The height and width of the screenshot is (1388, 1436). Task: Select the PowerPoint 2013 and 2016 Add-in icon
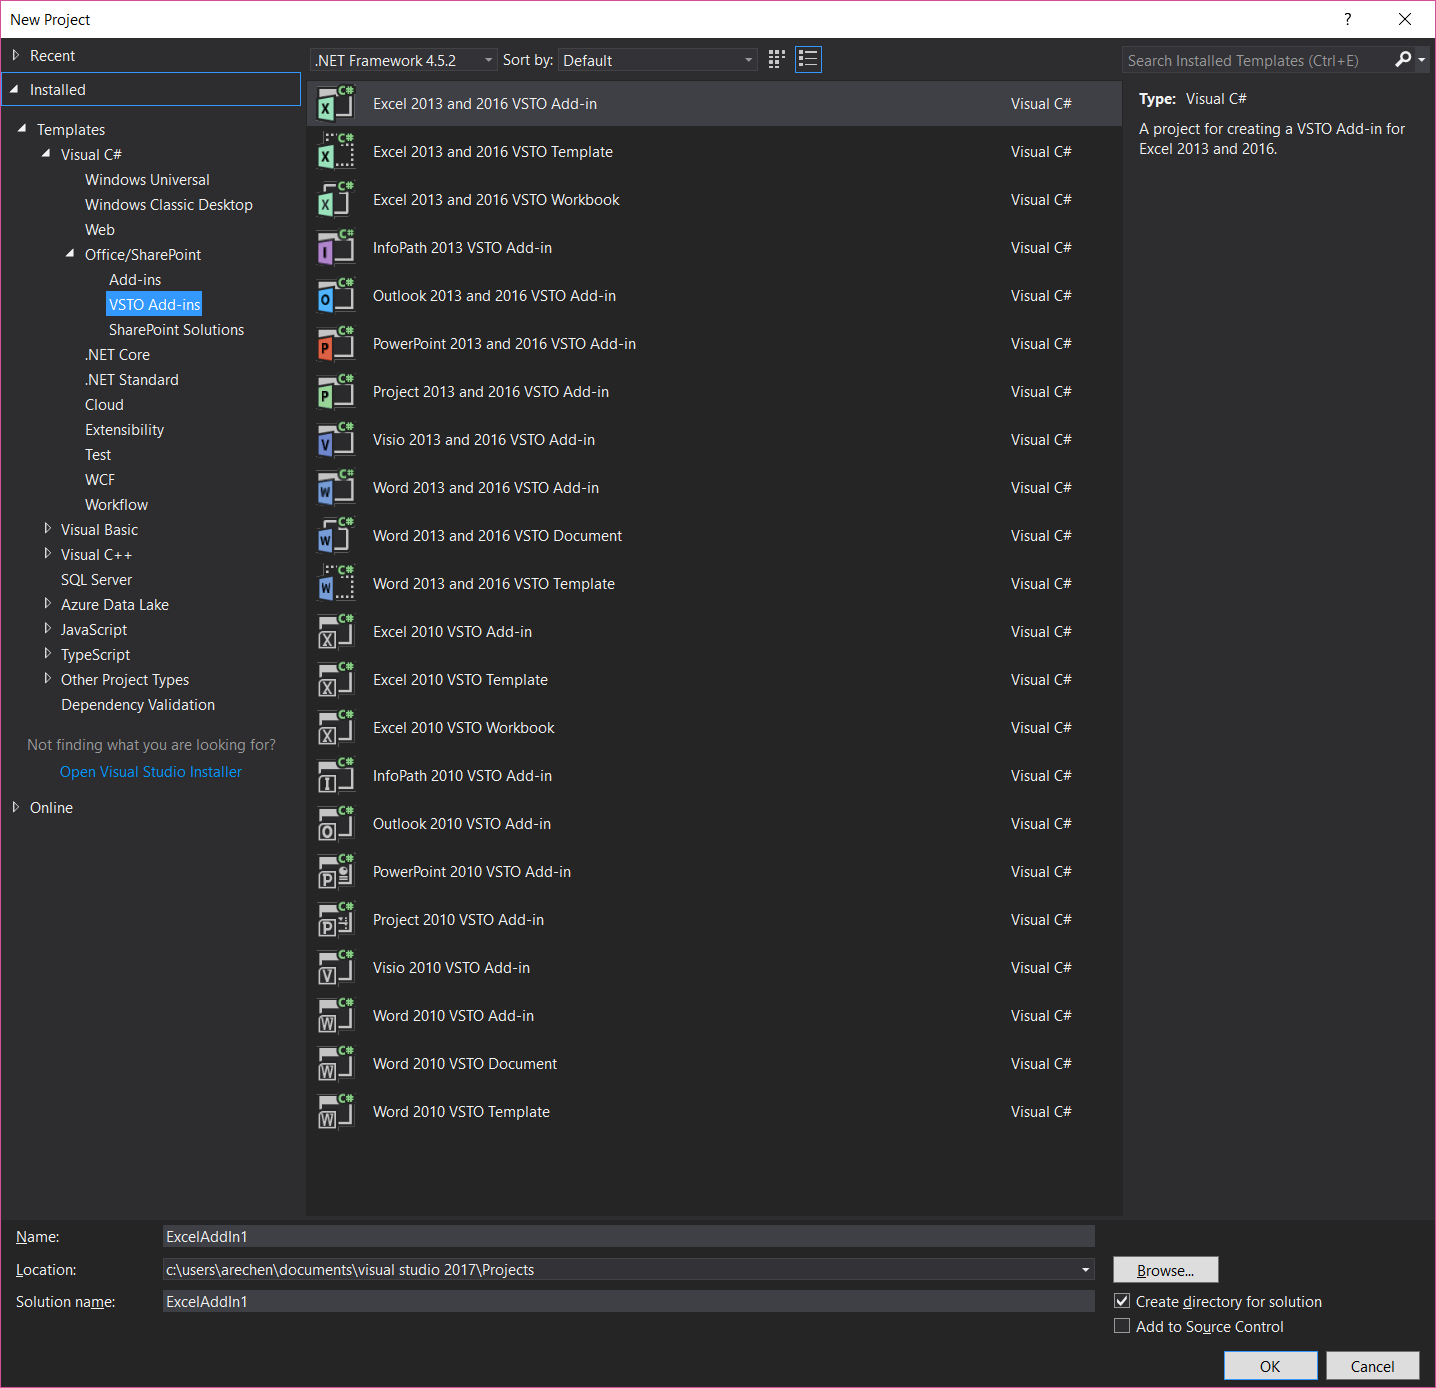click(335, 344)
